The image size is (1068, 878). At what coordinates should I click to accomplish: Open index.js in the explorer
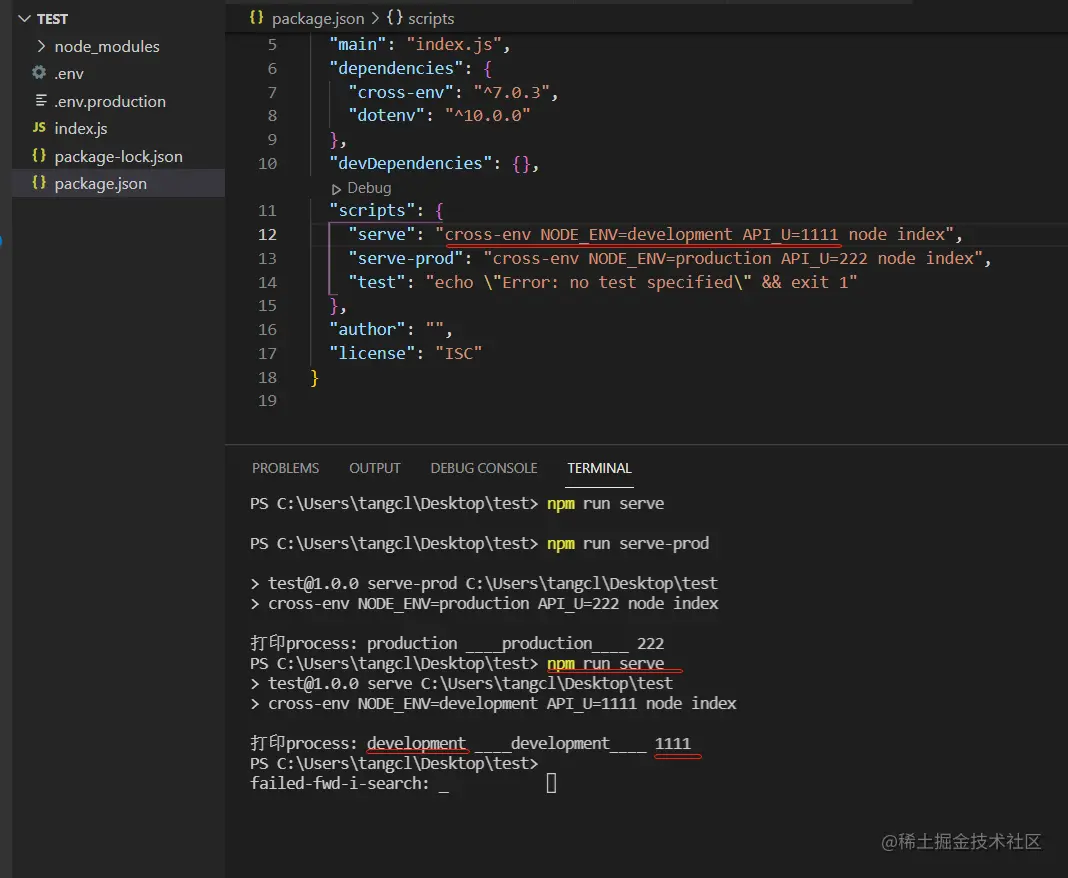pos(81,129)
